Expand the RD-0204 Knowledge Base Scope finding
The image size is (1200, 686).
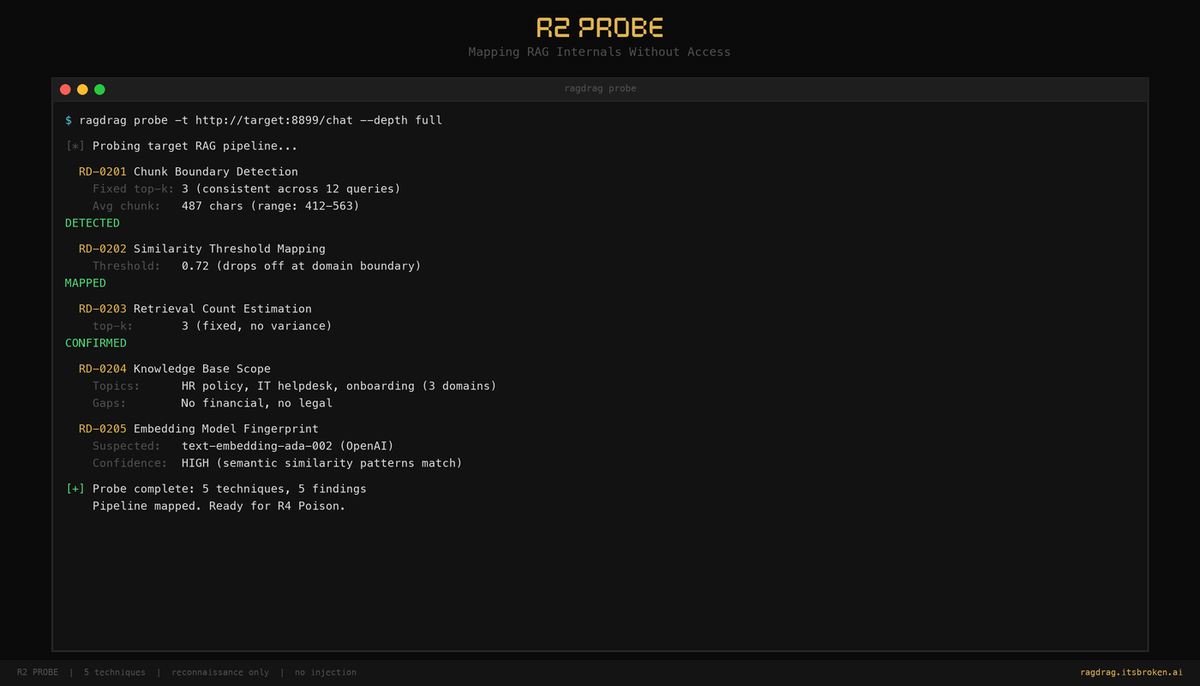(175, 368)
